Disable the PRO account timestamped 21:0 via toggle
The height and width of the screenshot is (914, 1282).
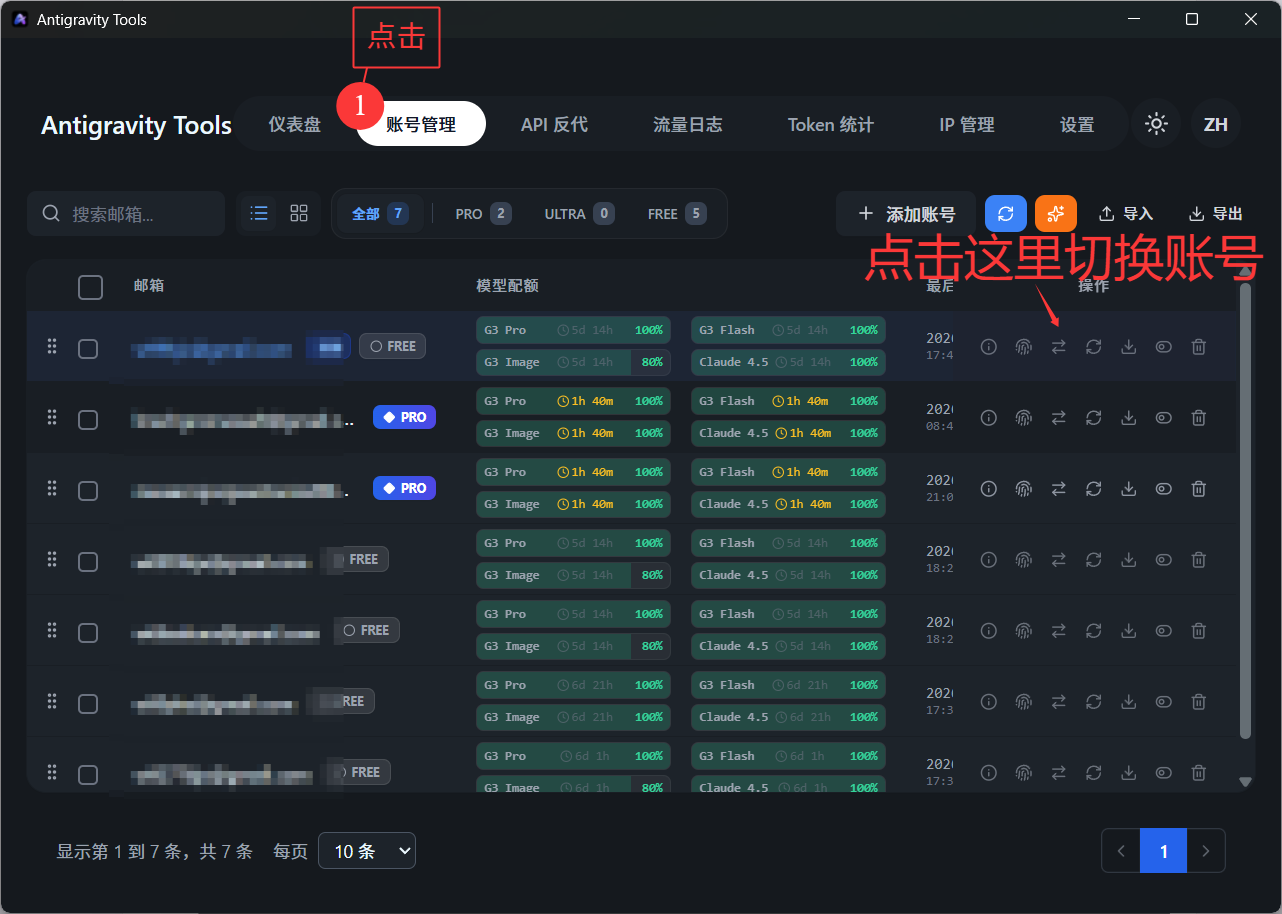1164,489
